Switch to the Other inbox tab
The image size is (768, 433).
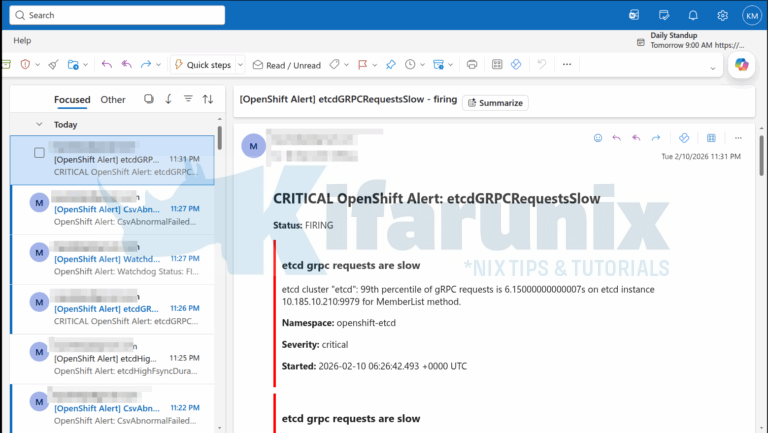pyautogui.click(x=113, y=99)
